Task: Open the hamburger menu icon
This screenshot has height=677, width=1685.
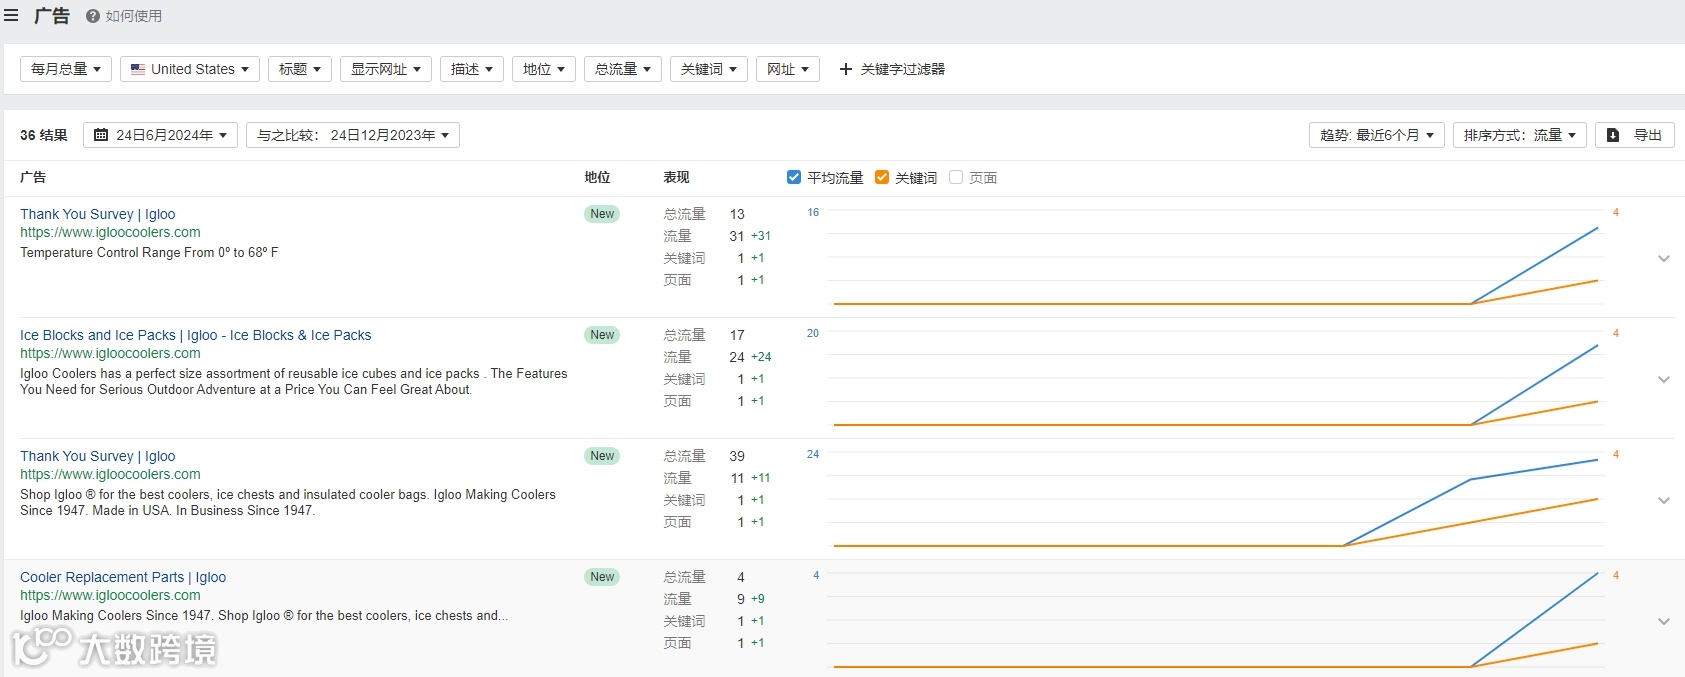Action: coord(11,16)
